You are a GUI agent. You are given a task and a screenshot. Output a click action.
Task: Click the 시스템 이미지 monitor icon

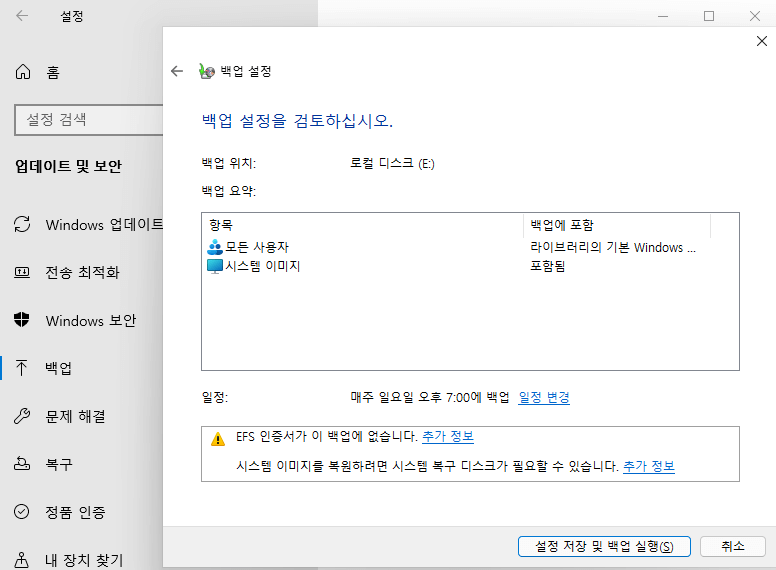pos(215,266)
